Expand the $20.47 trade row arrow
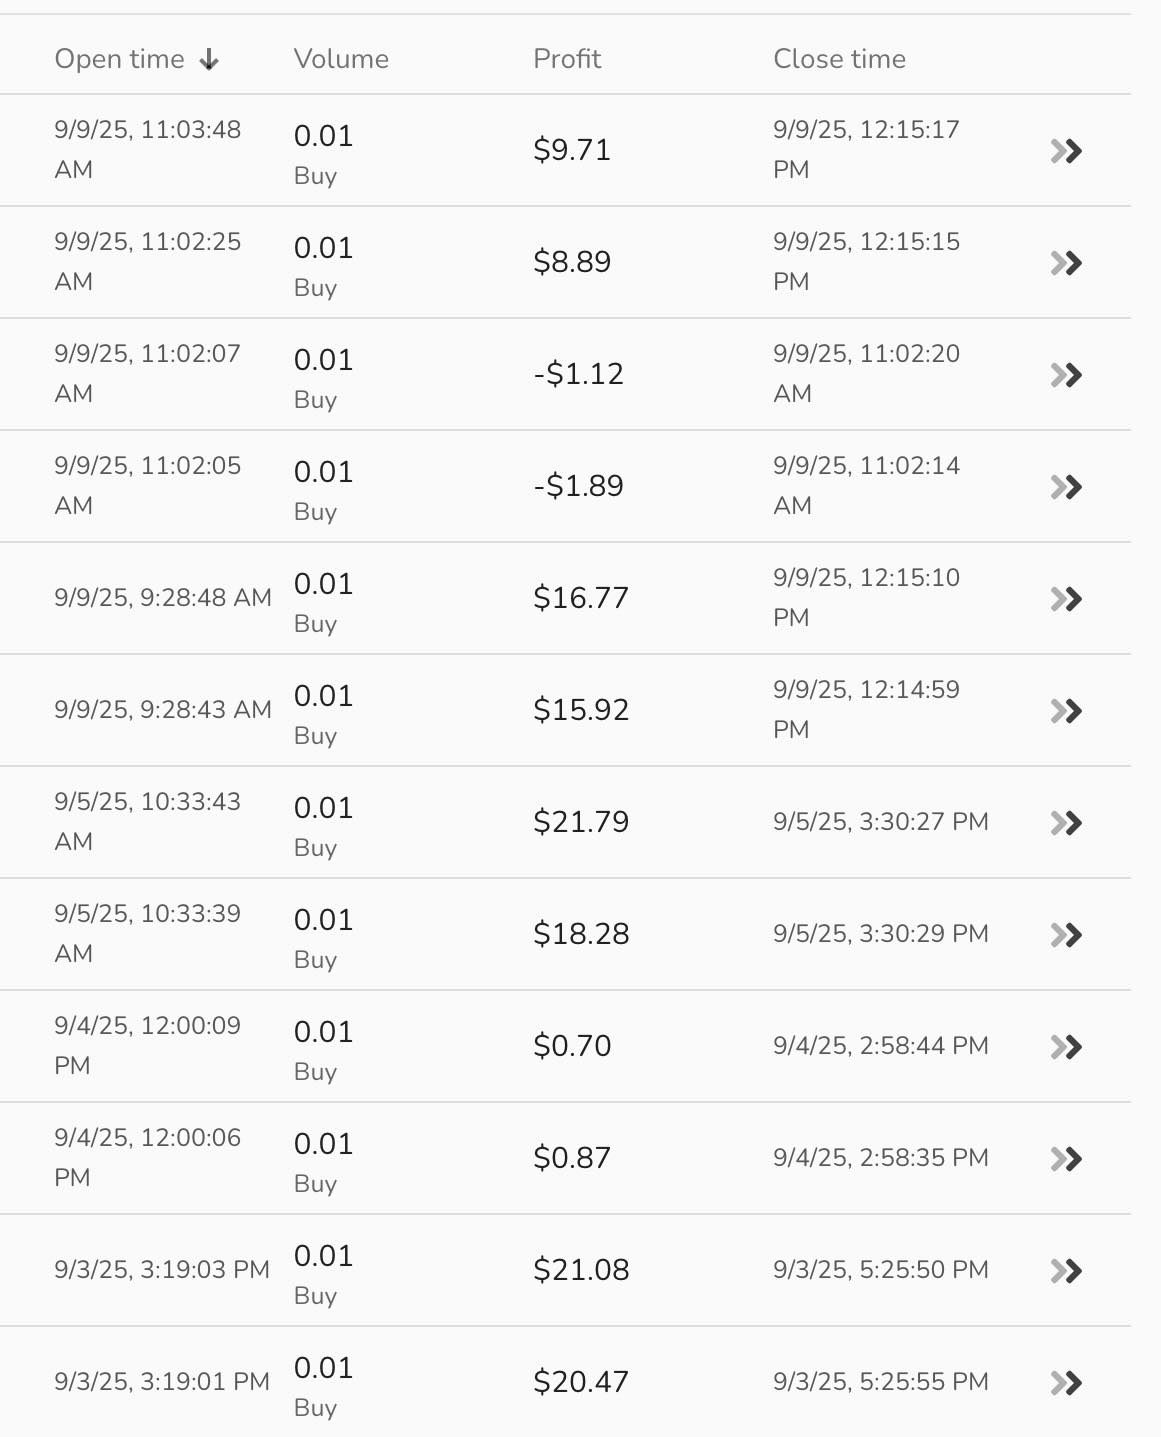This screenshot has width=1161, height=1437. tap(1066, 1383)
